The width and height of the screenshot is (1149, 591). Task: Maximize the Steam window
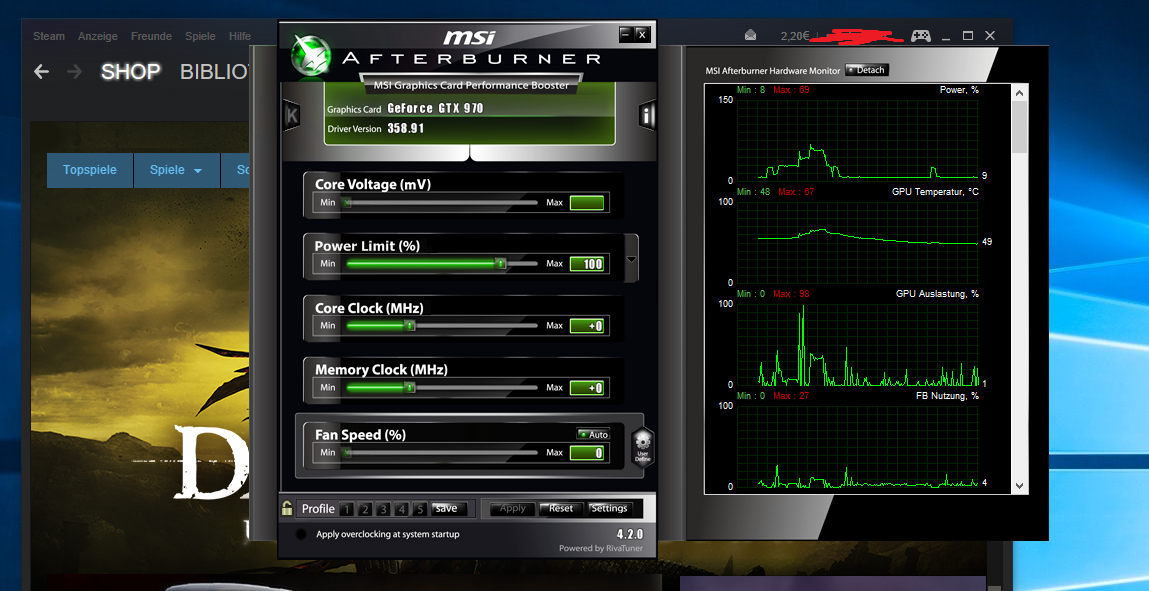(967, 35)
